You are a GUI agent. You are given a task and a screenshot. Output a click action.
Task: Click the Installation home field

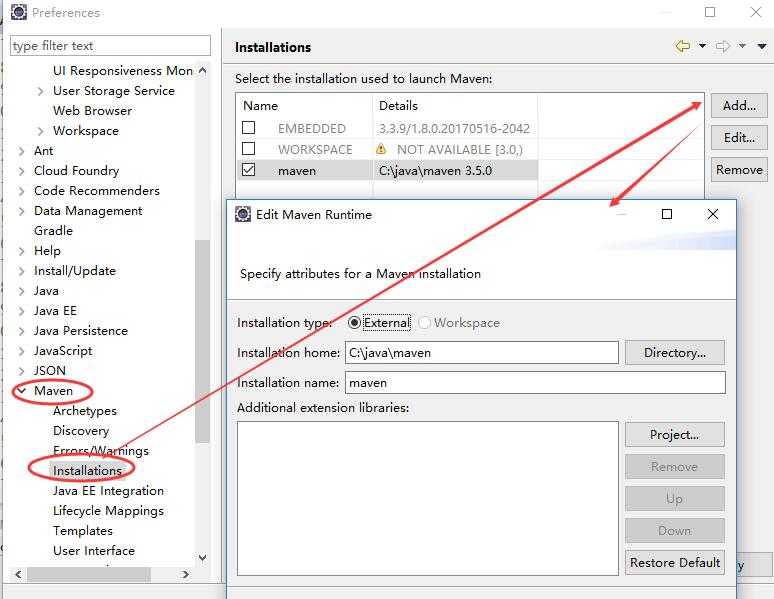[x=482, y=353]
